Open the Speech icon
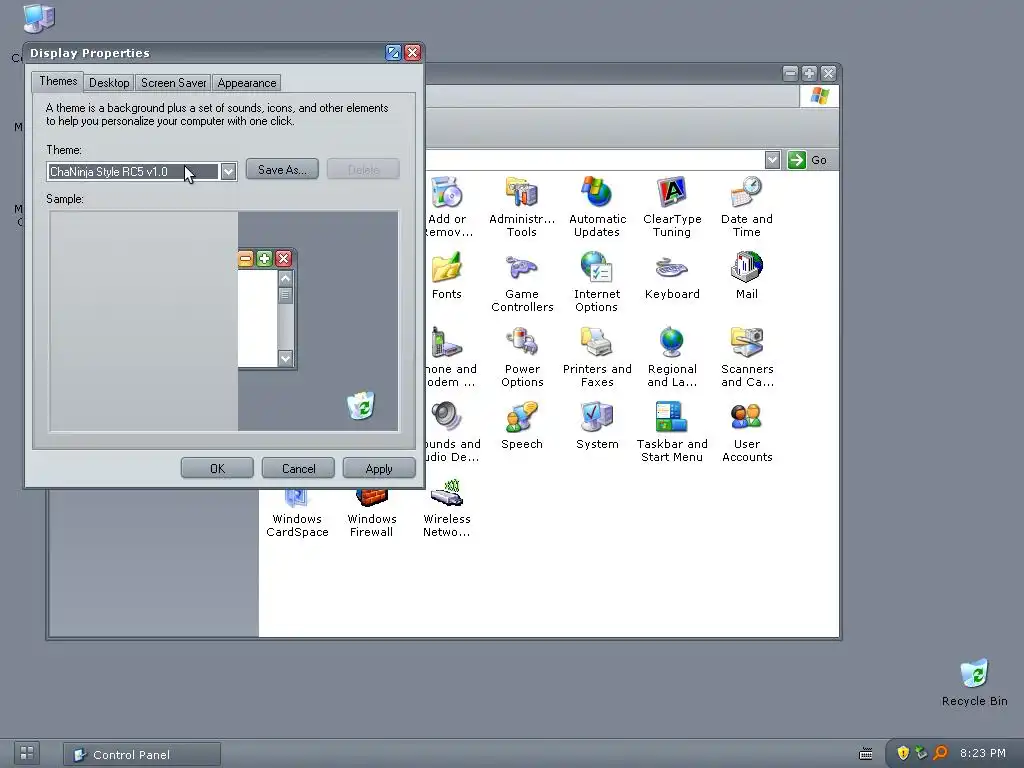The height and width of the screenshot is (768, 1024). (522, 418)
